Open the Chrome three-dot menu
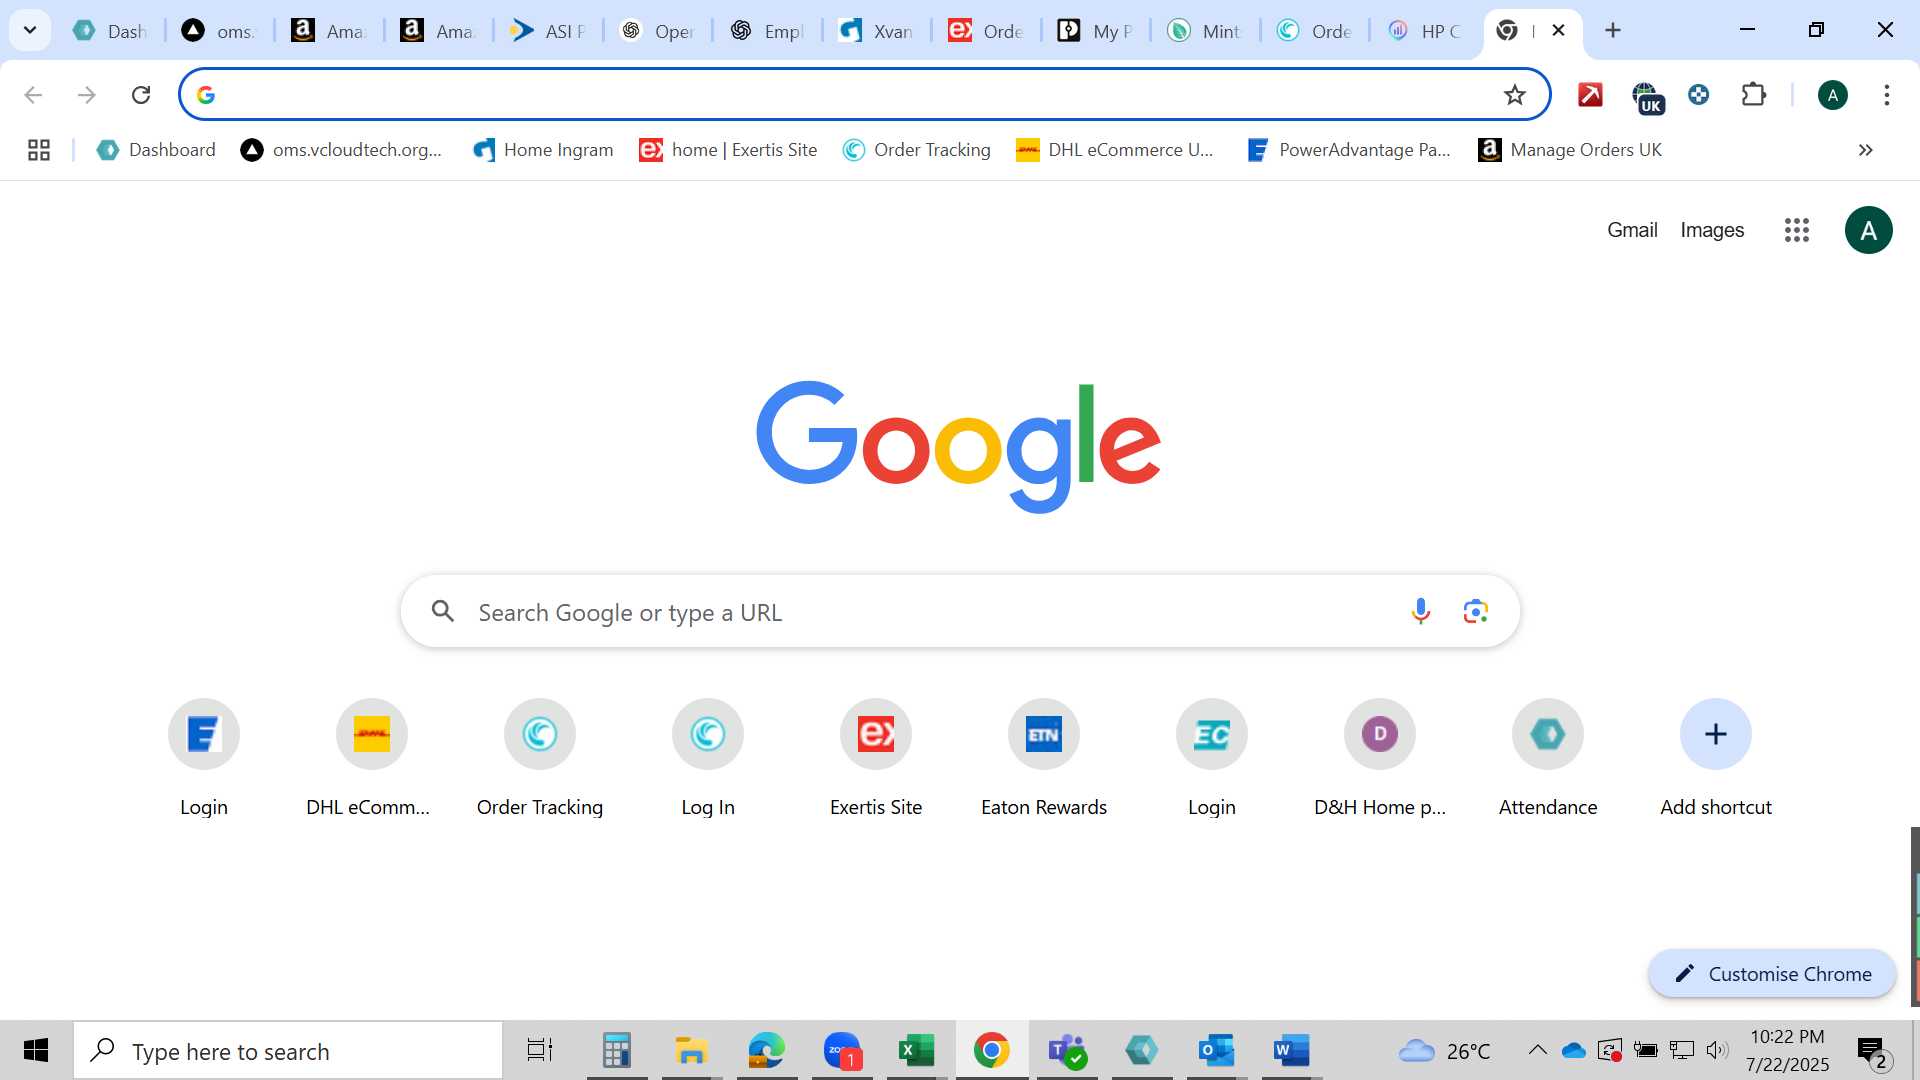Image resolution: width=1920 pixels, height=1080 pixels. pos(1886,95)
